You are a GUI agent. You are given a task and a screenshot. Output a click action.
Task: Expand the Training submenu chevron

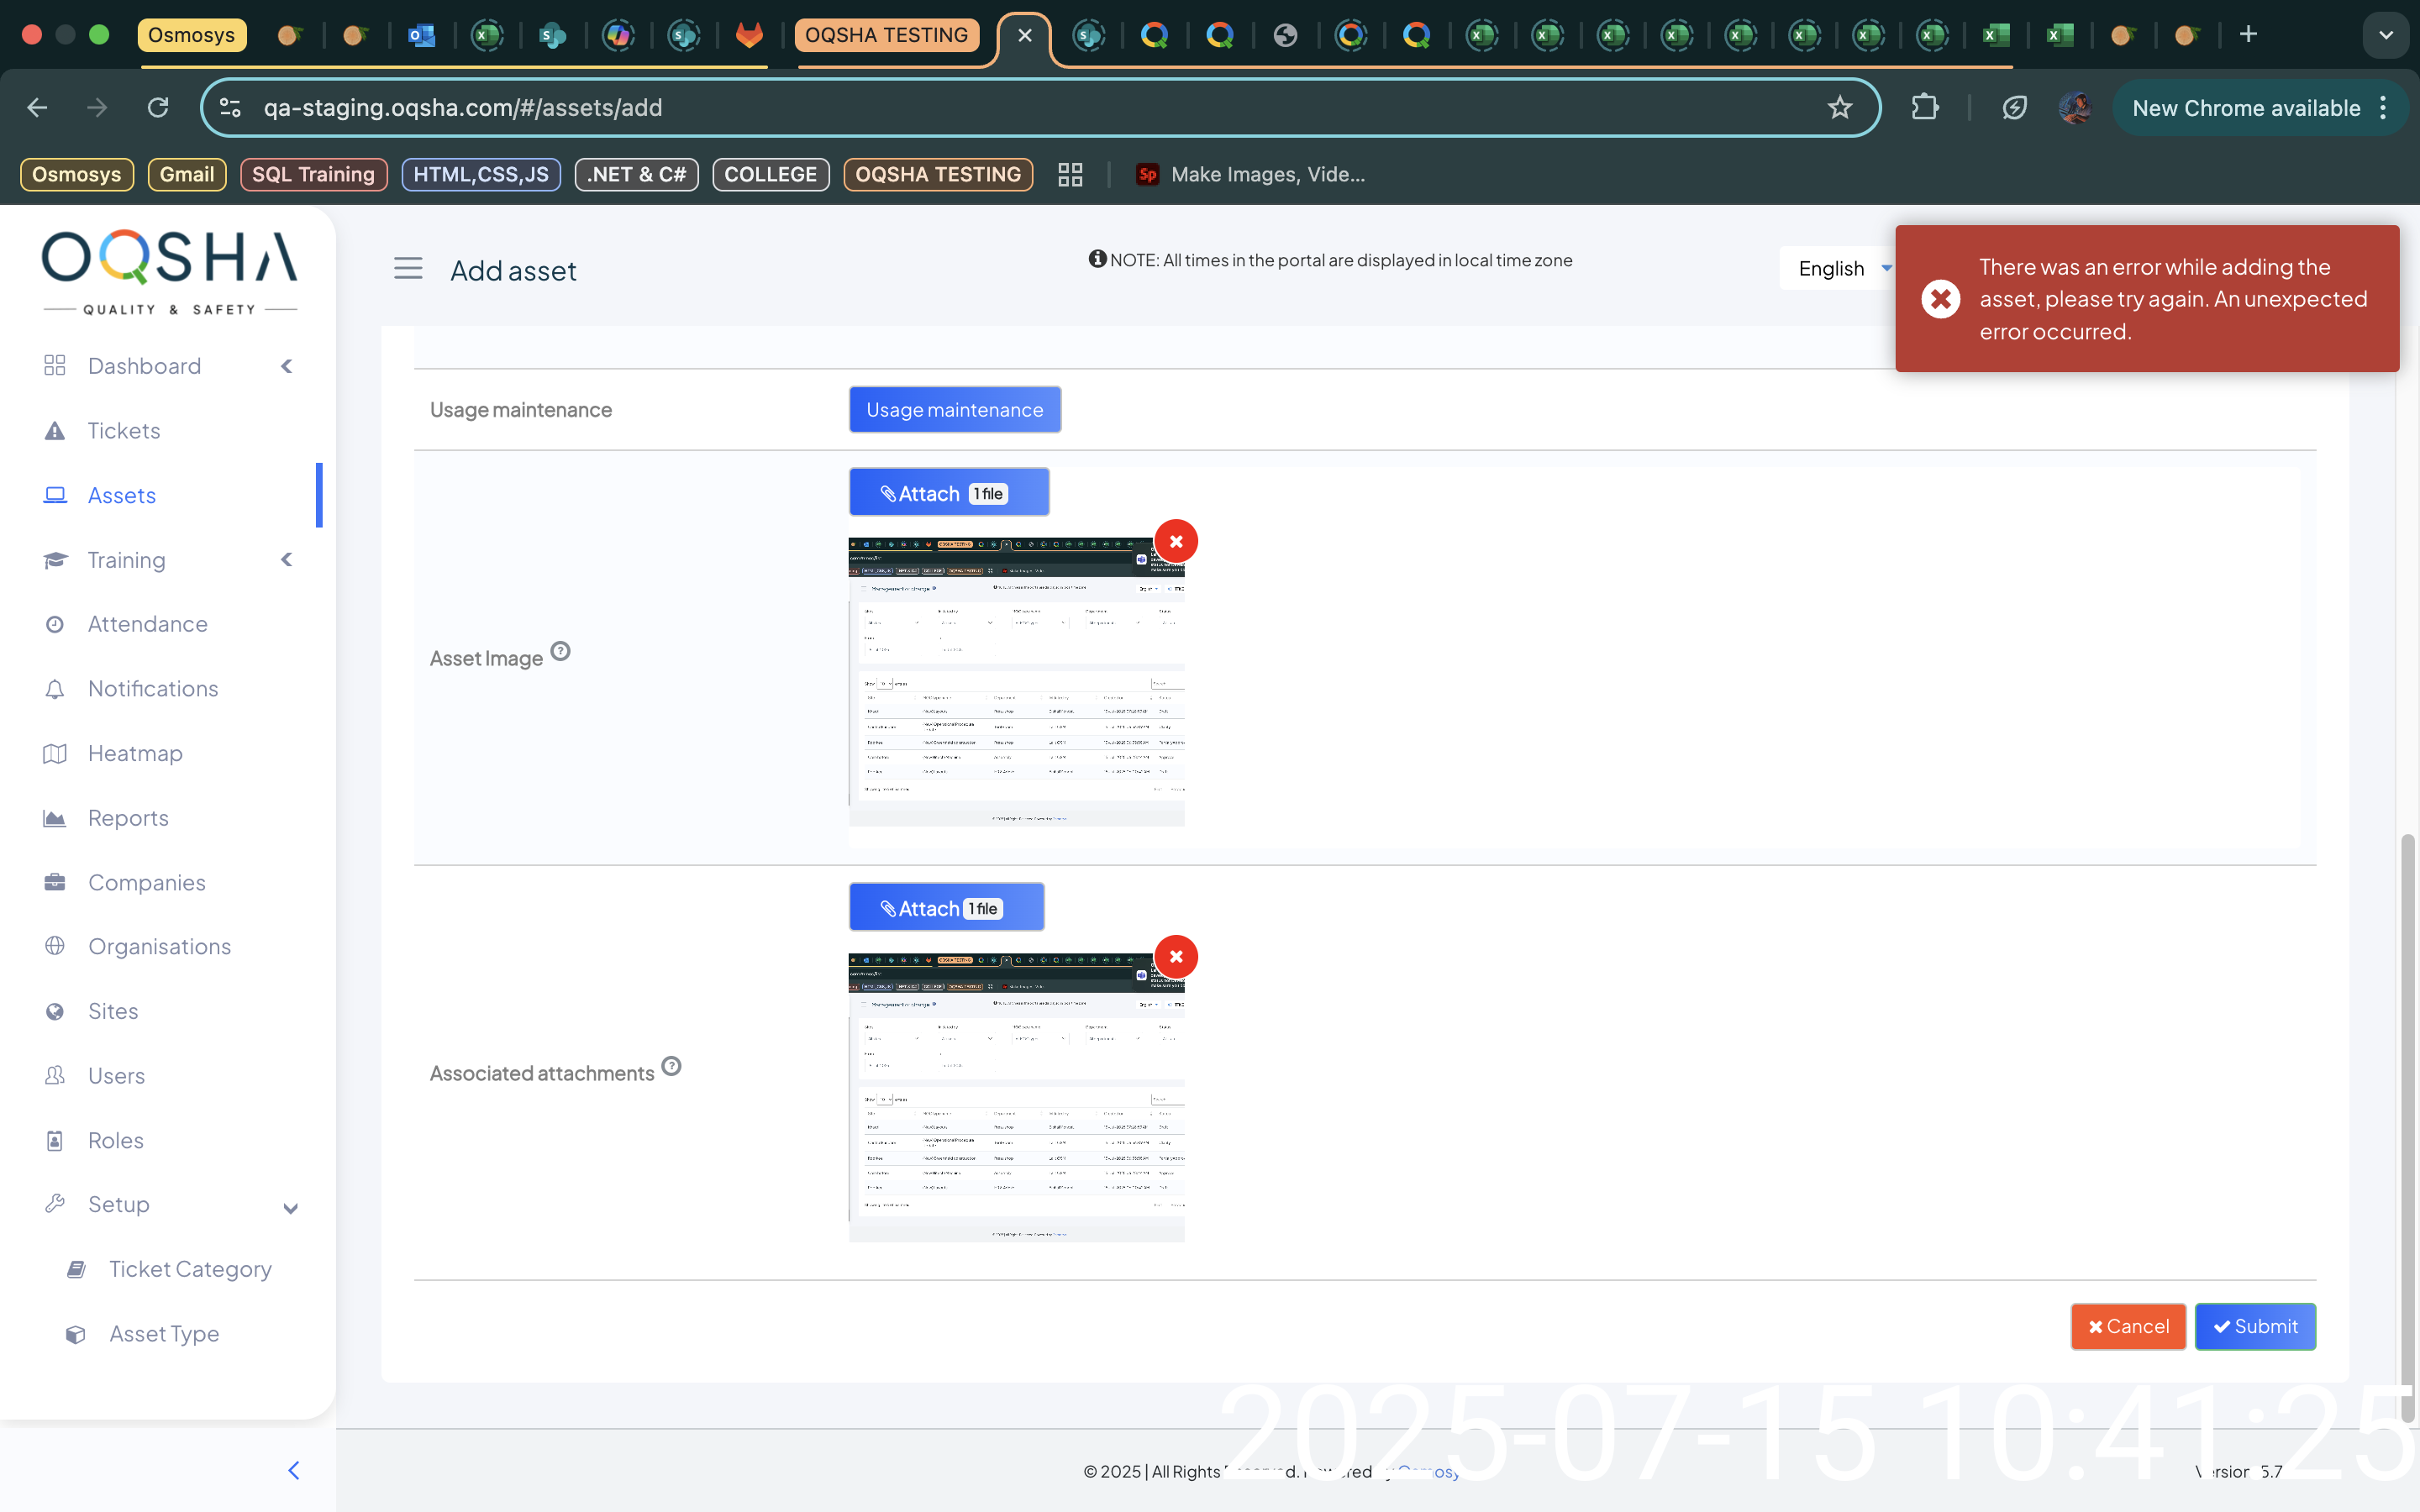287,560
